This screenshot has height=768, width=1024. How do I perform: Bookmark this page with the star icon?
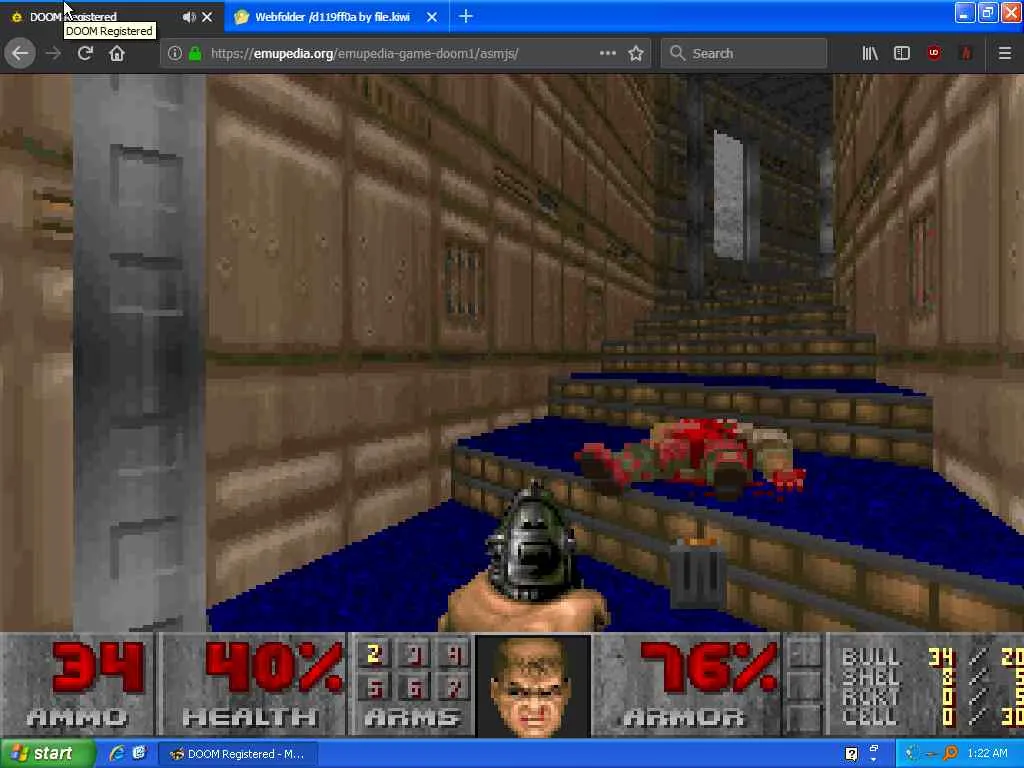(636, 54)
